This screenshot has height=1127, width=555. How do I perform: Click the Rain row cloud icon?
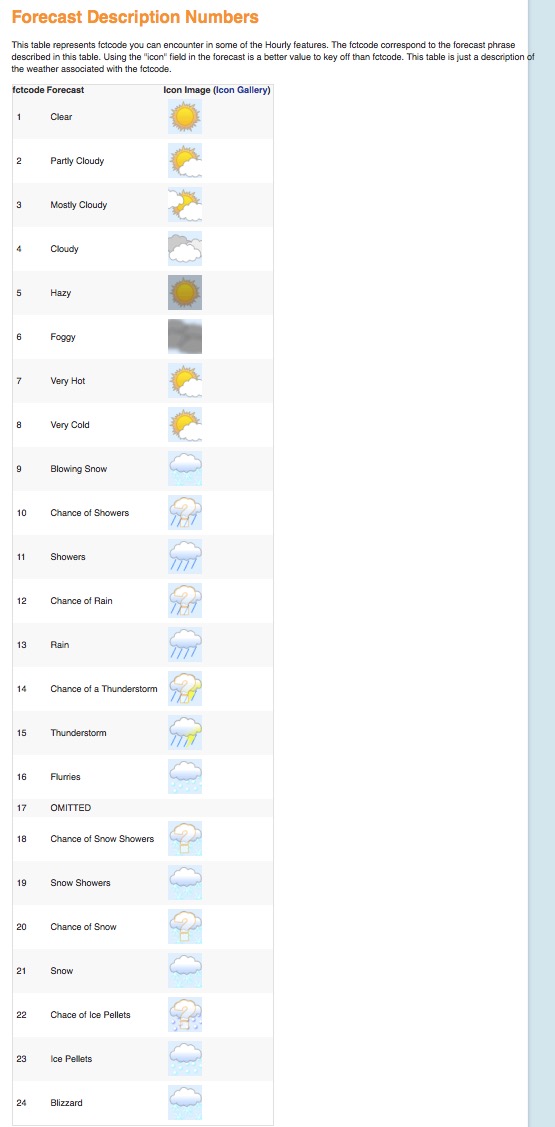click(185, 645)
